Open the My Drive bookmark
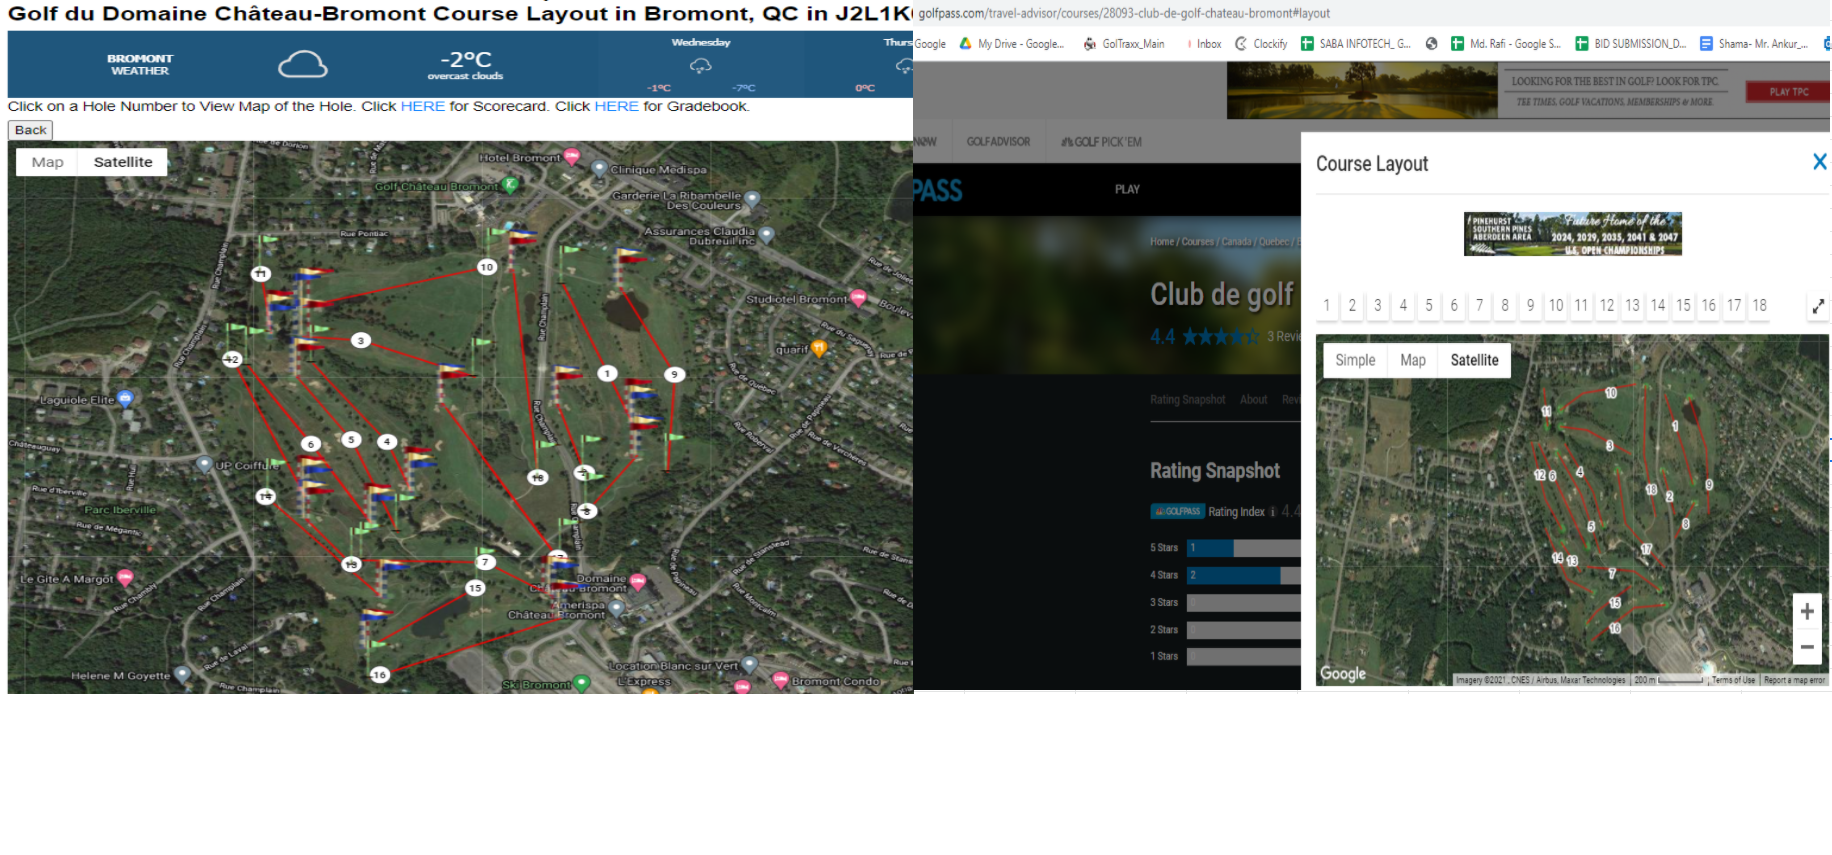Image resolution: width=1832 pixels, height=855 pixels. (x=1011, y=44)
